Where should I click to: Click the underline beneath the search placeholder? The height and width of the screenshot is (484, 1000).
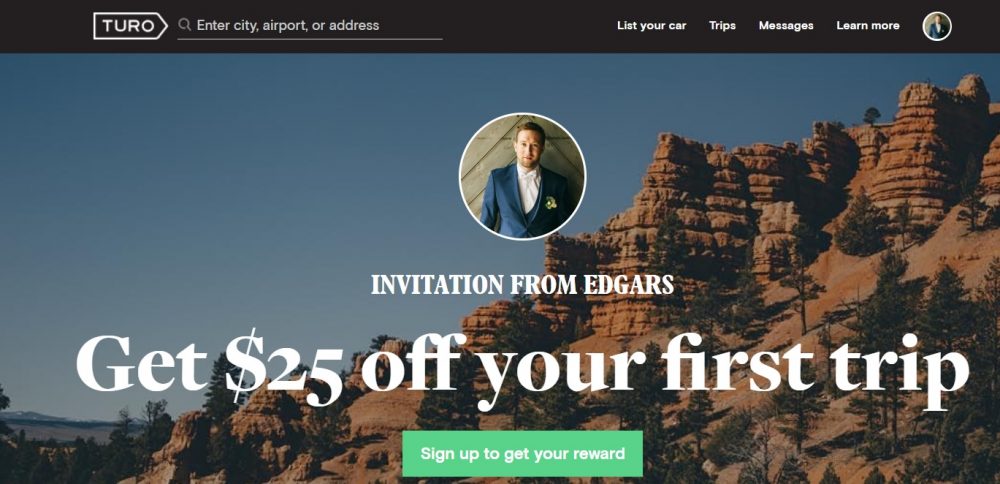(310, 39)
